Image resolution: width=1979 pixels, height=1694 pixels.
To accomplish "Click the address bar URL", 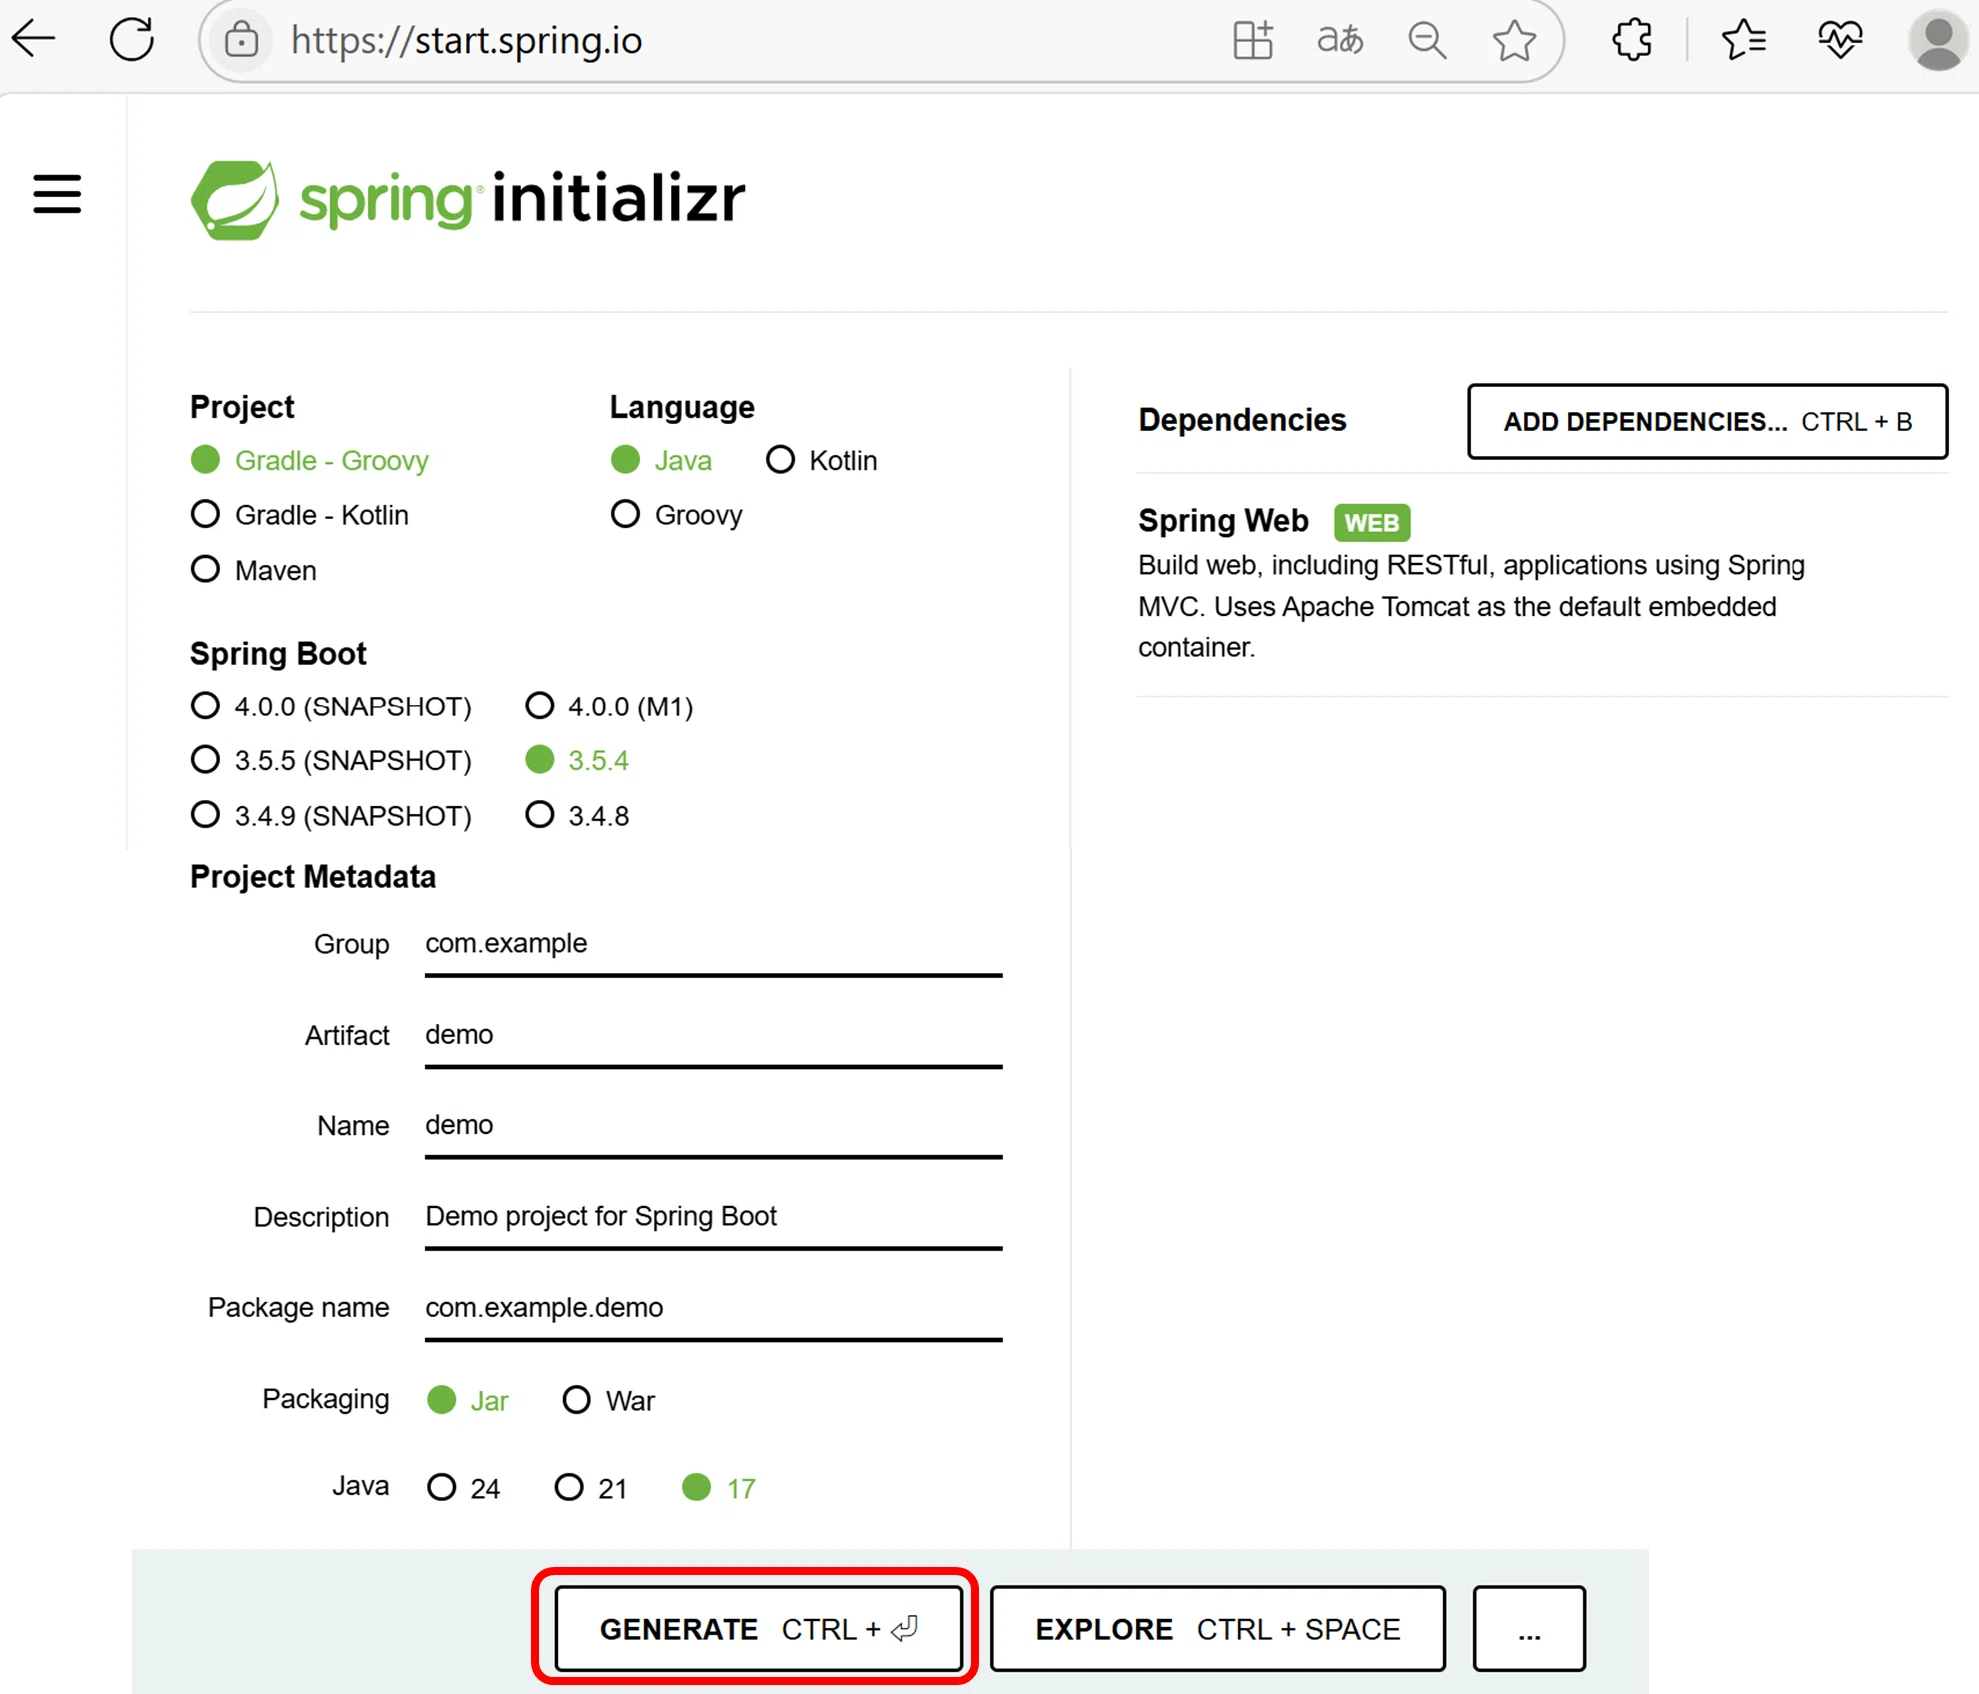I will [466, 41].
